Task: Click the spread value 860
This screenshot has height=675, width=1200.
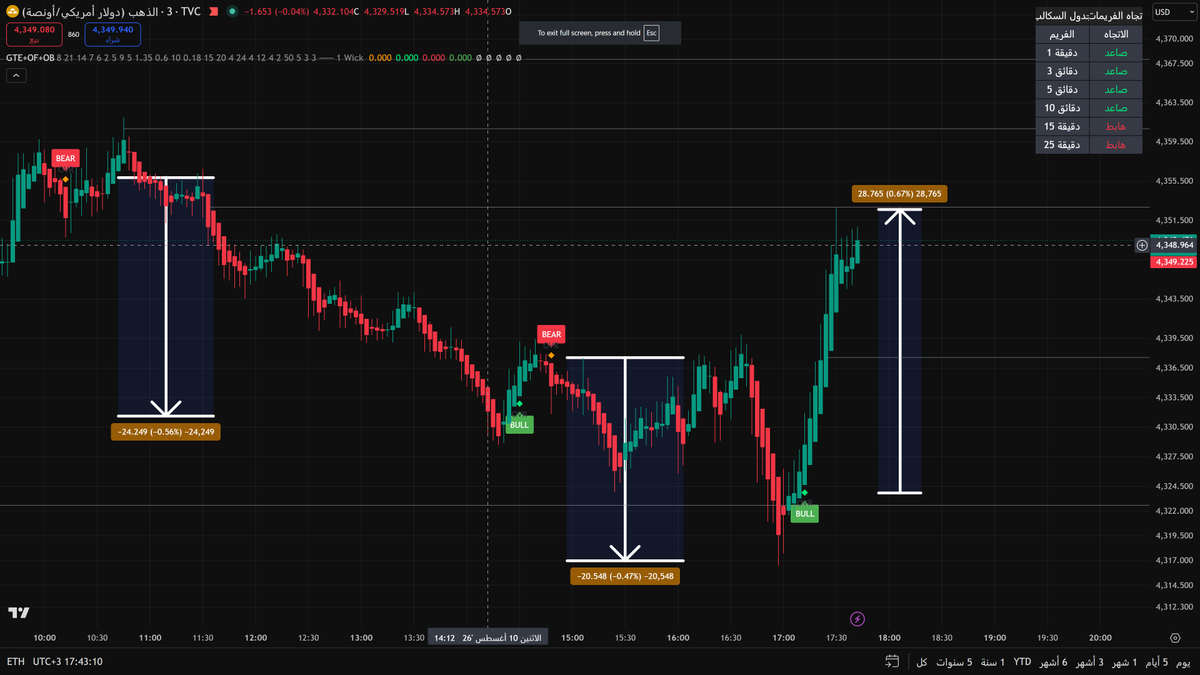Action: (x=74, y=34)
